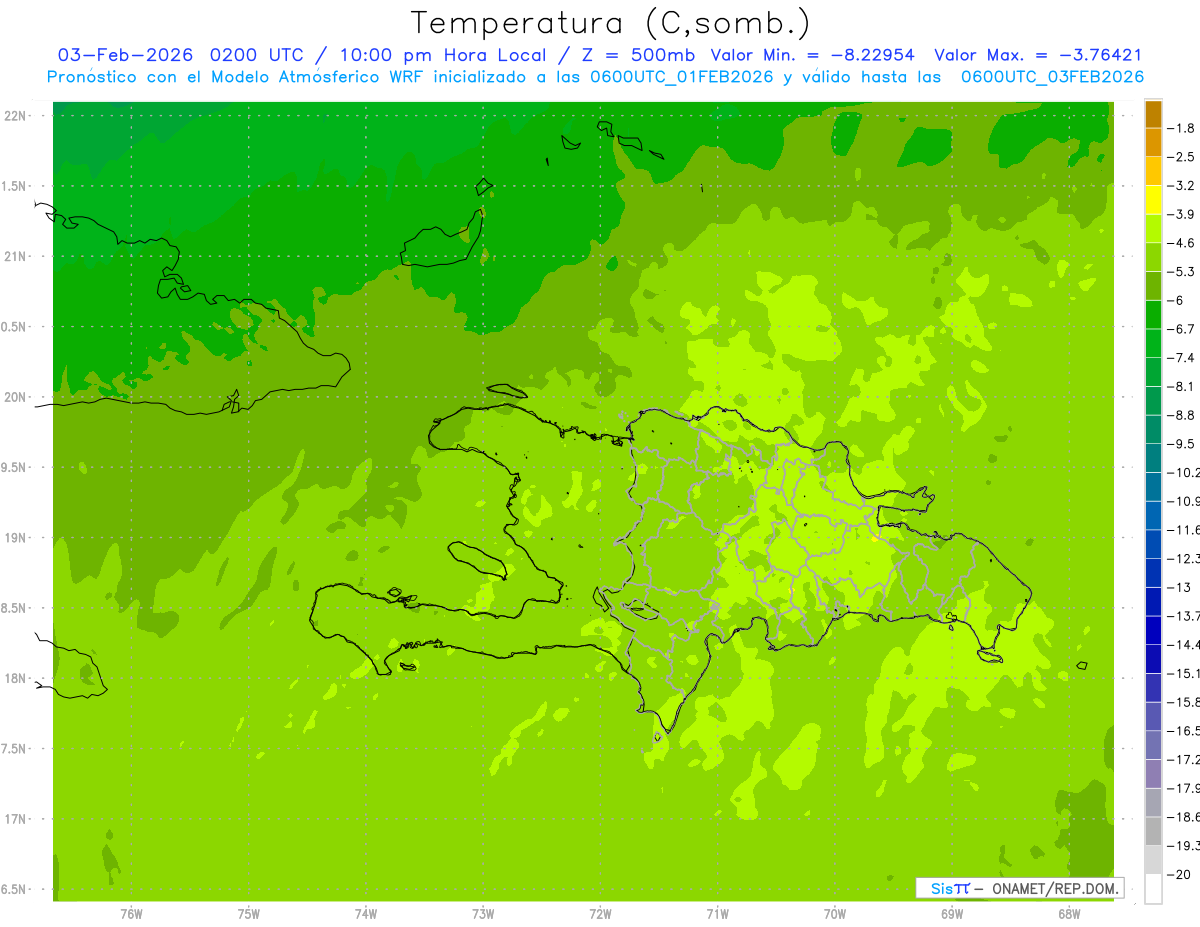Click the 20N latitude axis label
The width and height of the screenshot is (1200, 927).
[15, 397]
